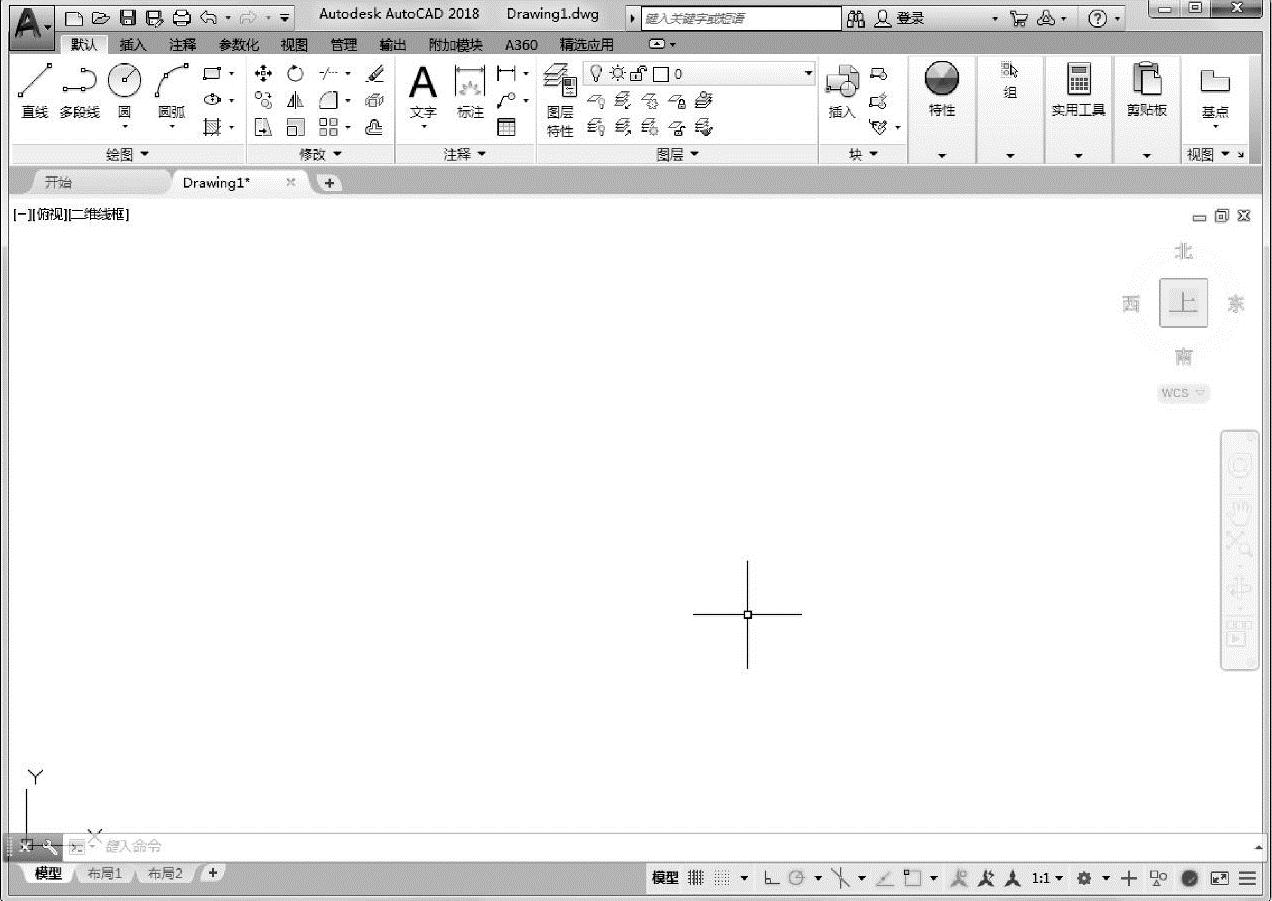Switch to the 布局1 layout tab
Image resolution: width=1272 pixels, height=901 pixels.
pyautogui.click(x=104, y=873)
